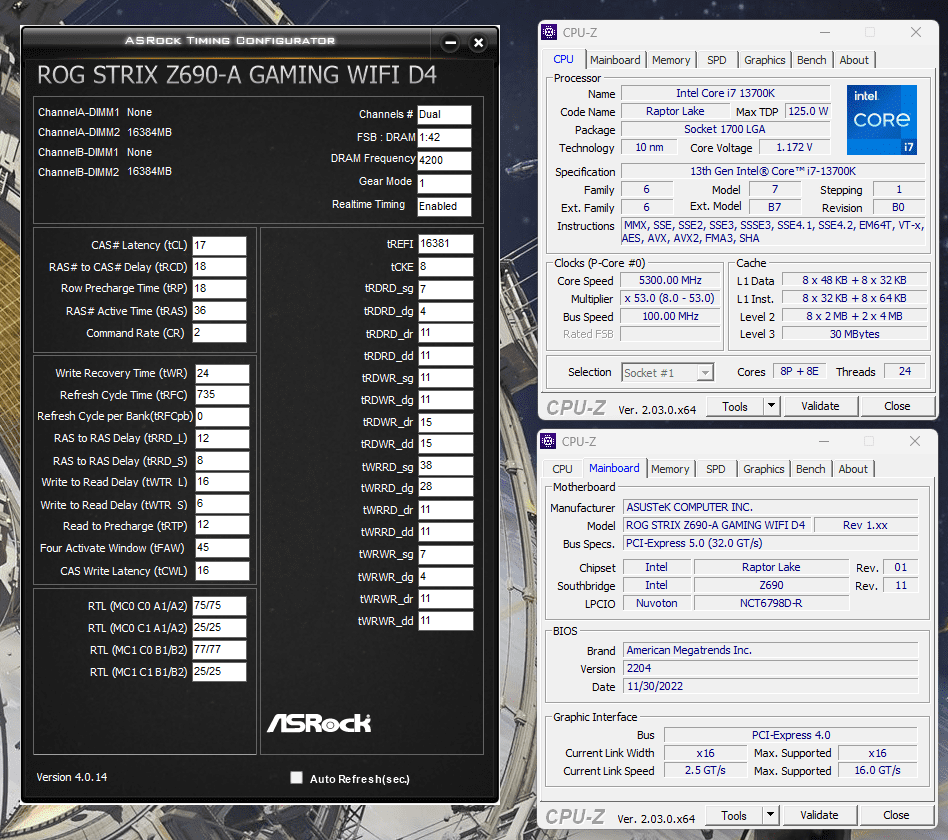
Task: Click Validate in bottom CPU-Z window
Action: click(x=819, y=815)
